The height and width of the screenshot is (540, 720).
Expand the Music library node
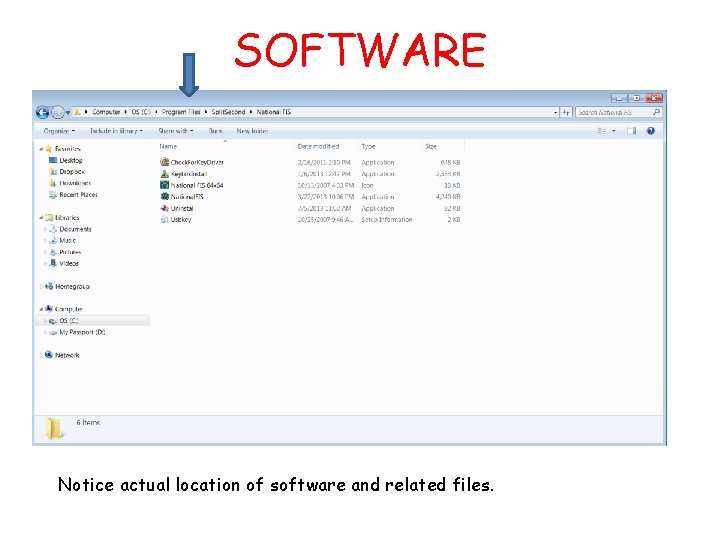(x=45, y=241)
